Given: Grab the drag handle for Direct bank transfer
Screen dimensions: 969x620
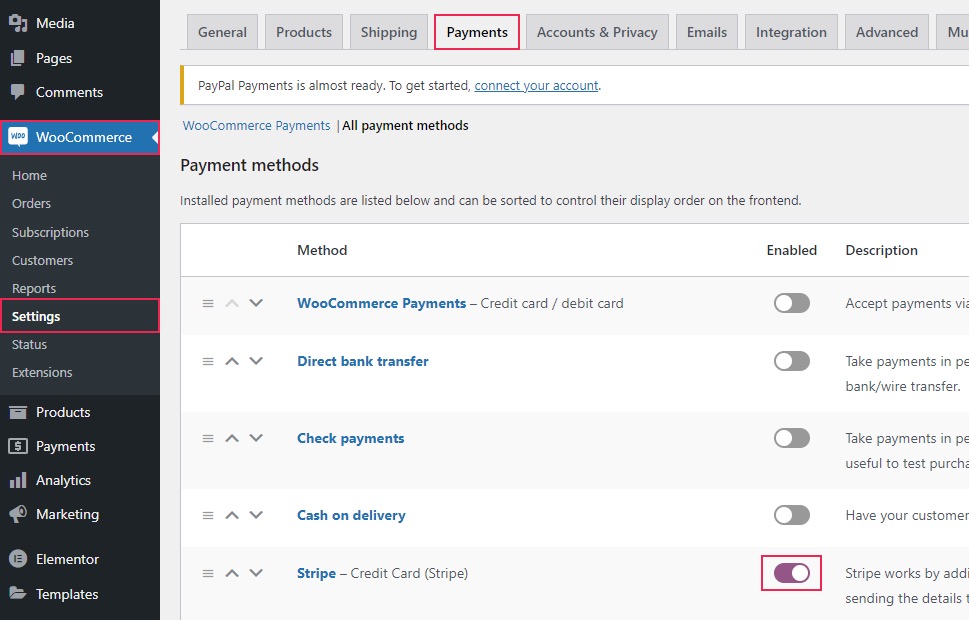Looking at the screenshot, I should [208, 362].
